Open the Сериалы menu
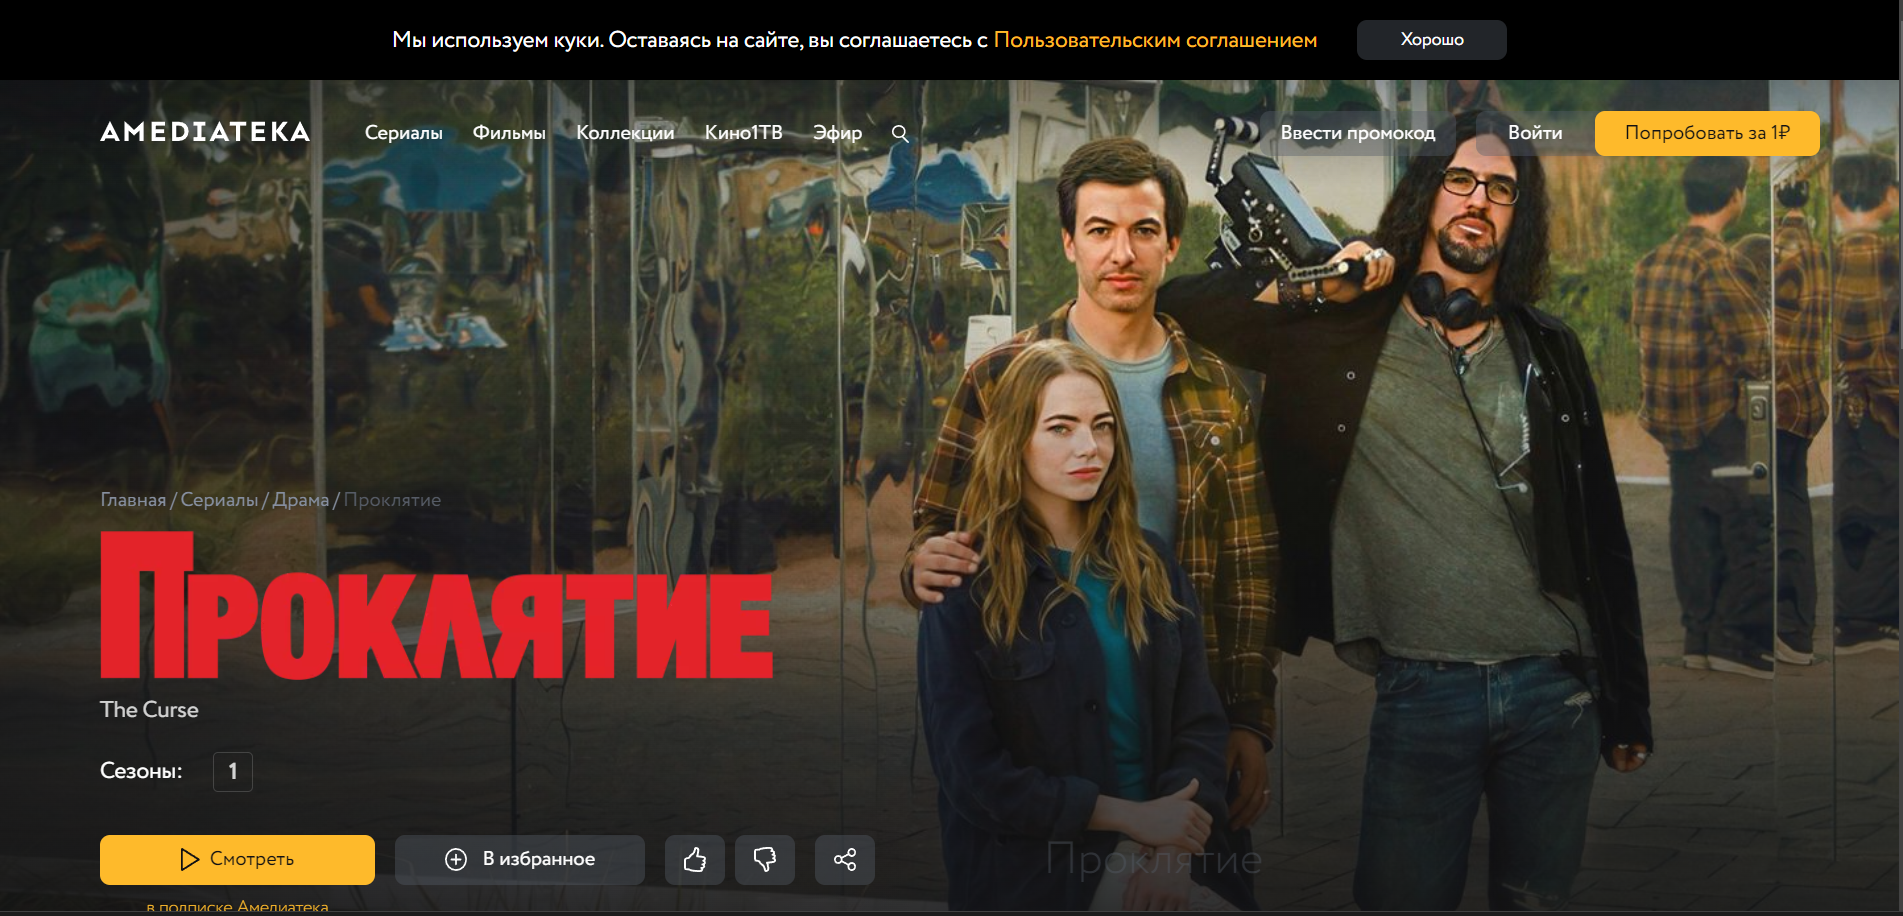This screenshot has height=916, width=1903. [403, 133]
